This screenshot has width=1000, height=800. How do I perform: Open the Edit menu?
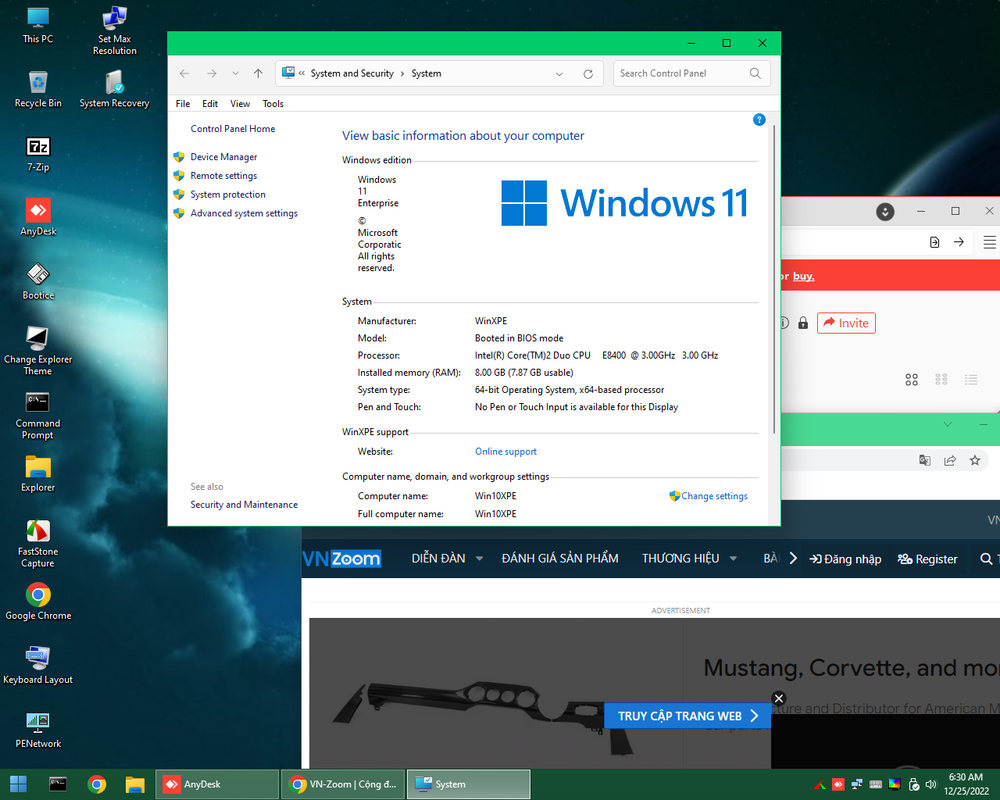coord(210,103)
